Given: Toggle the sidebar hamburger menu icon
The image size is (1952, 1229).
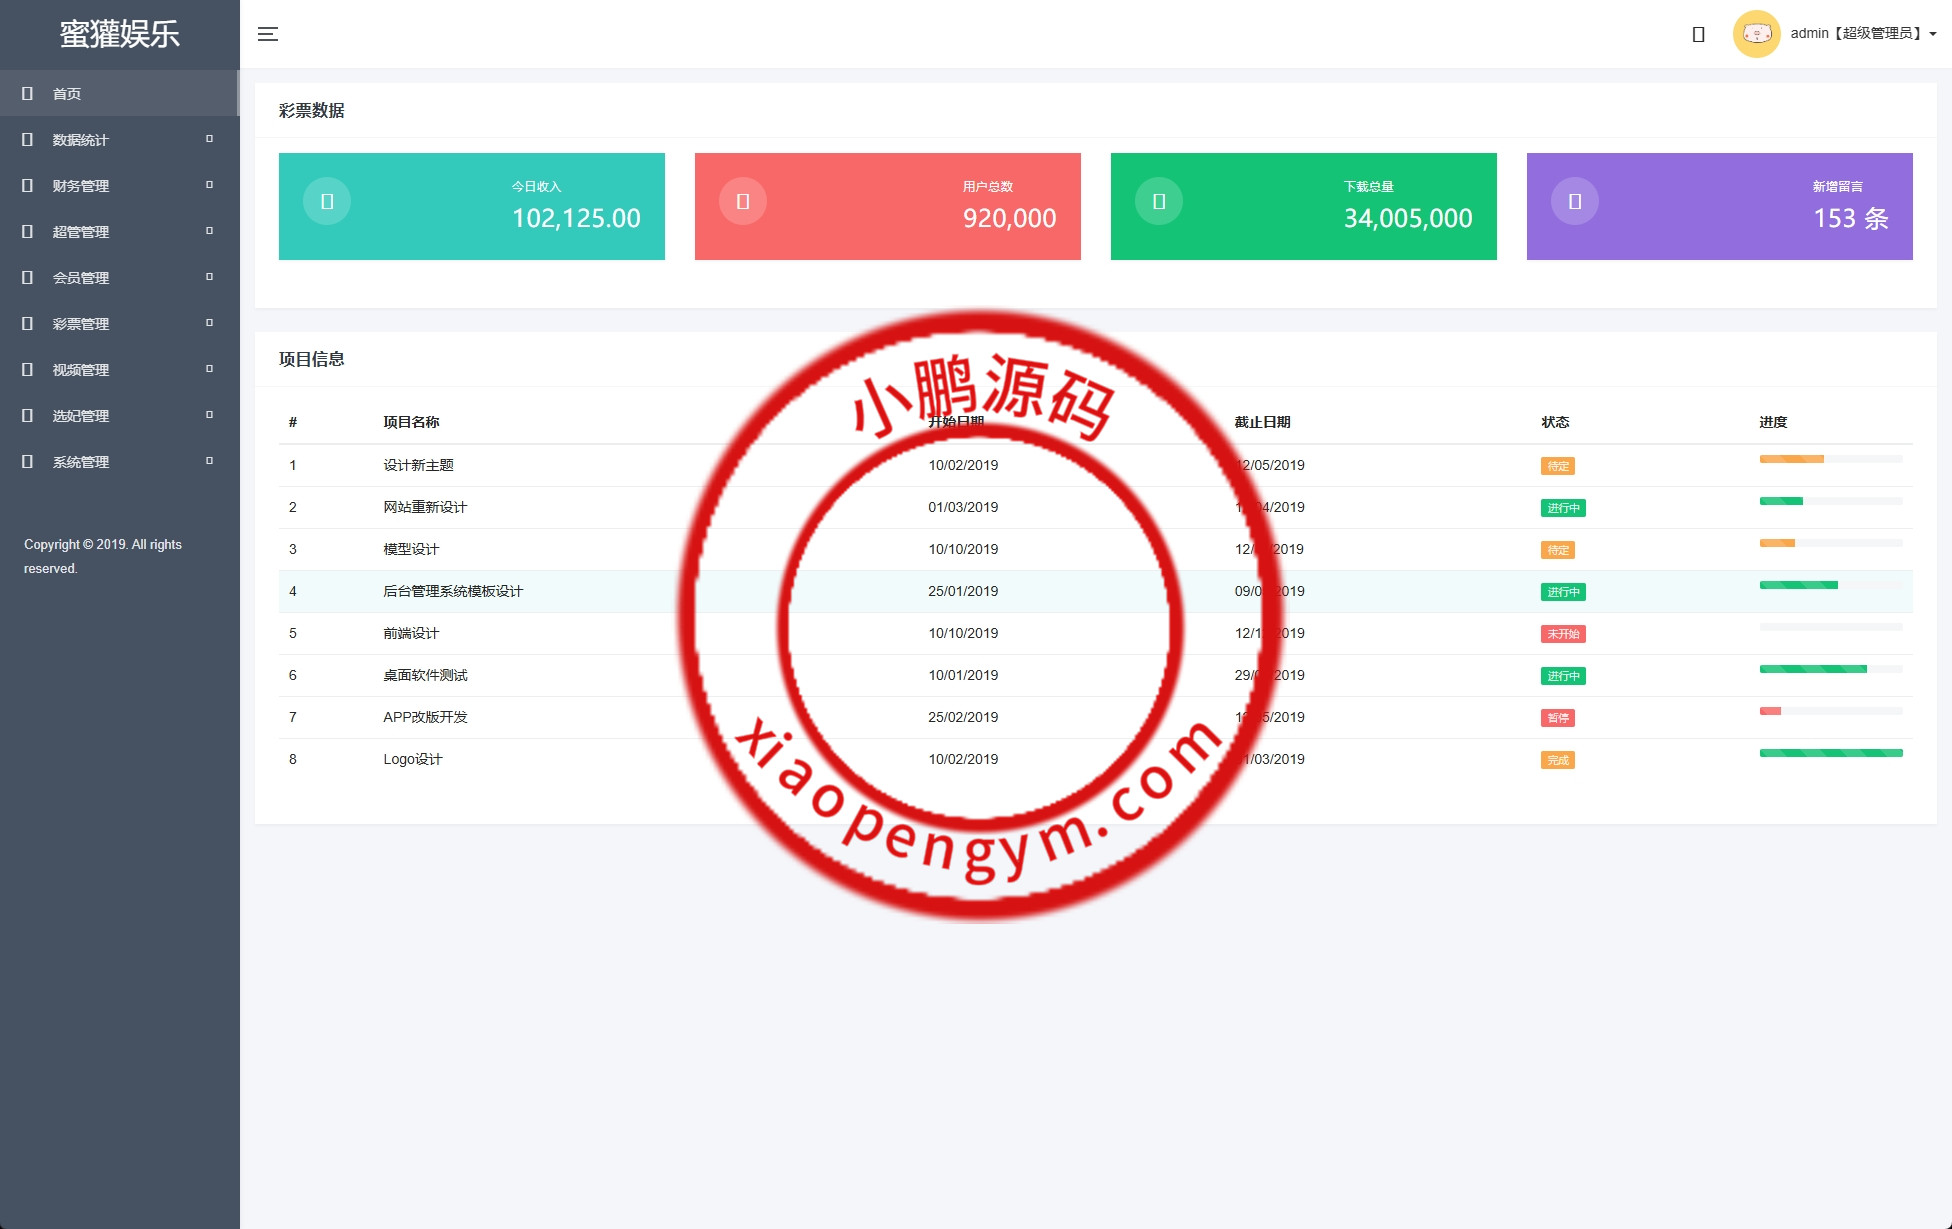Looking at the screenshot, I should click(268, 34).
